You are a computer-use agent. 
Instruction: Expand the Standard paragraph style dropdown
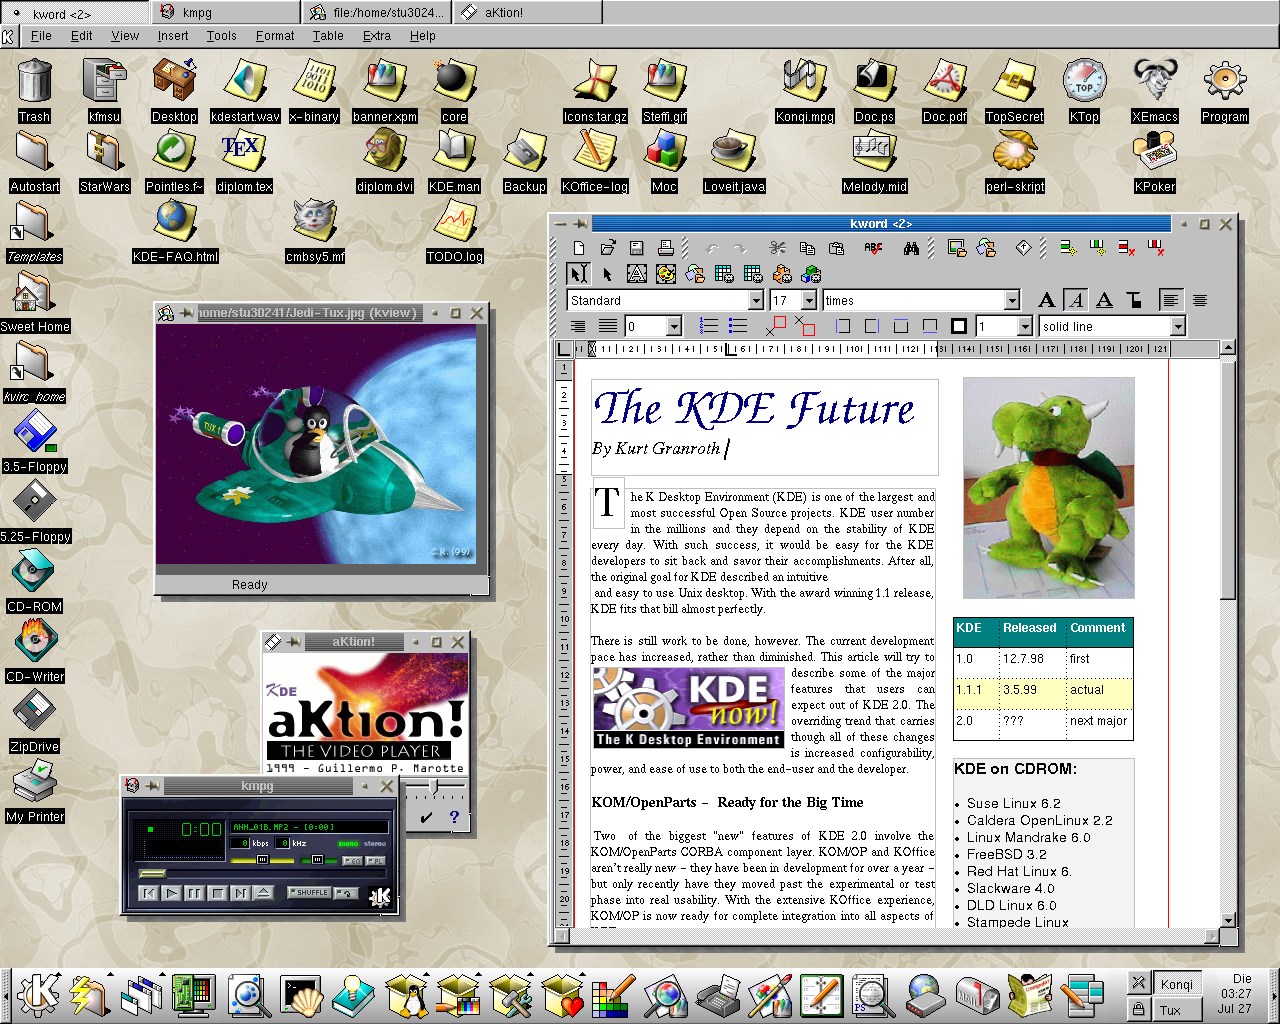pos(756,301)
